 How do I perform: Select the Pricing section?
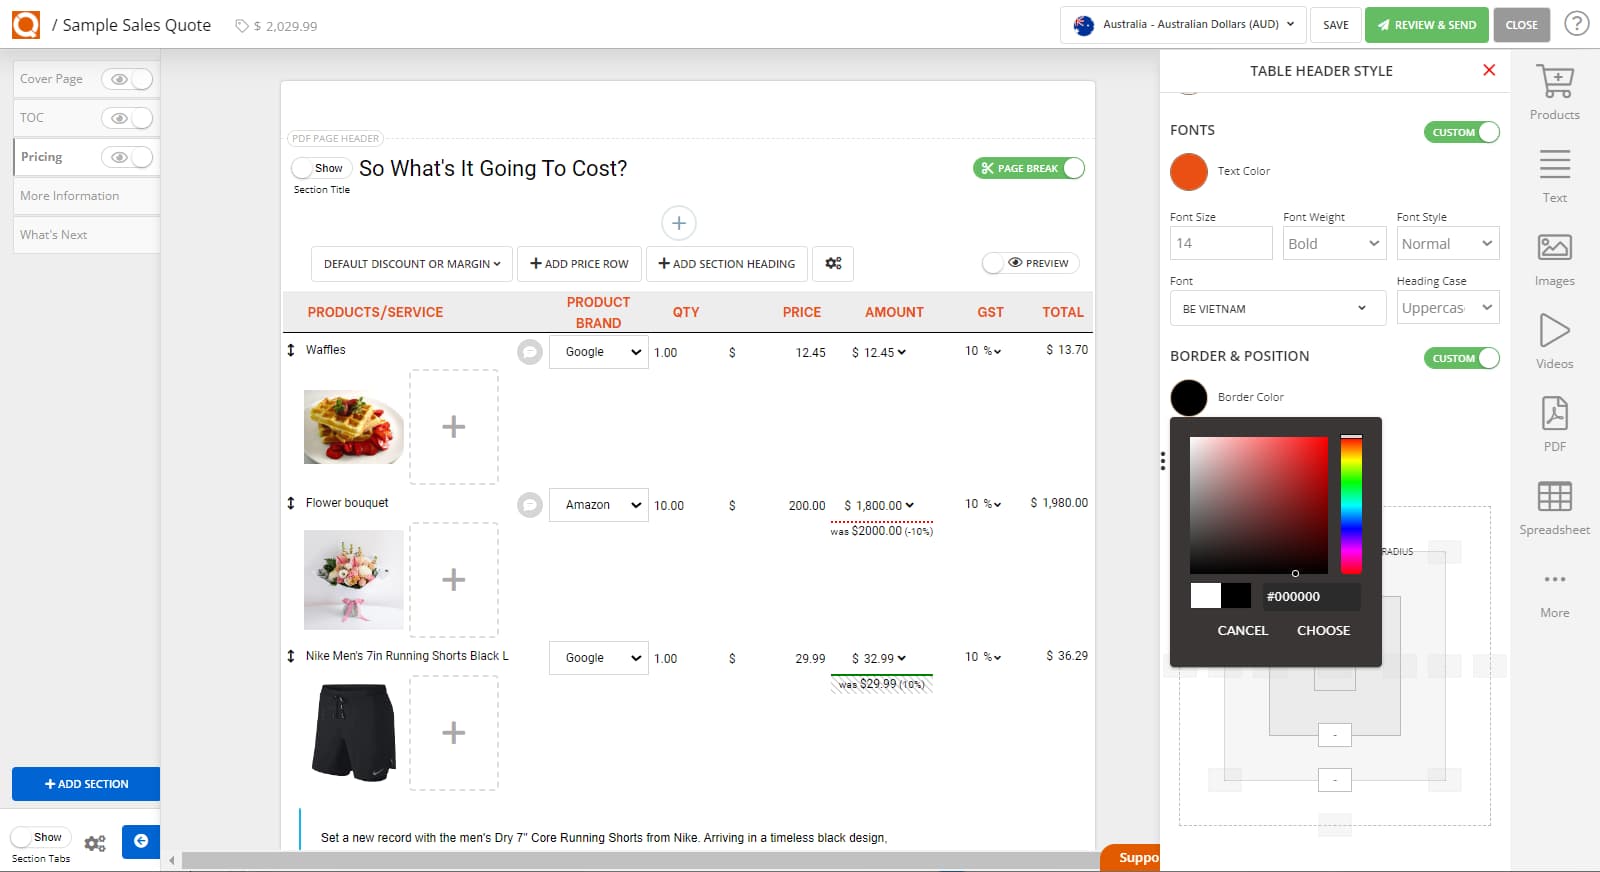(42, 157)
